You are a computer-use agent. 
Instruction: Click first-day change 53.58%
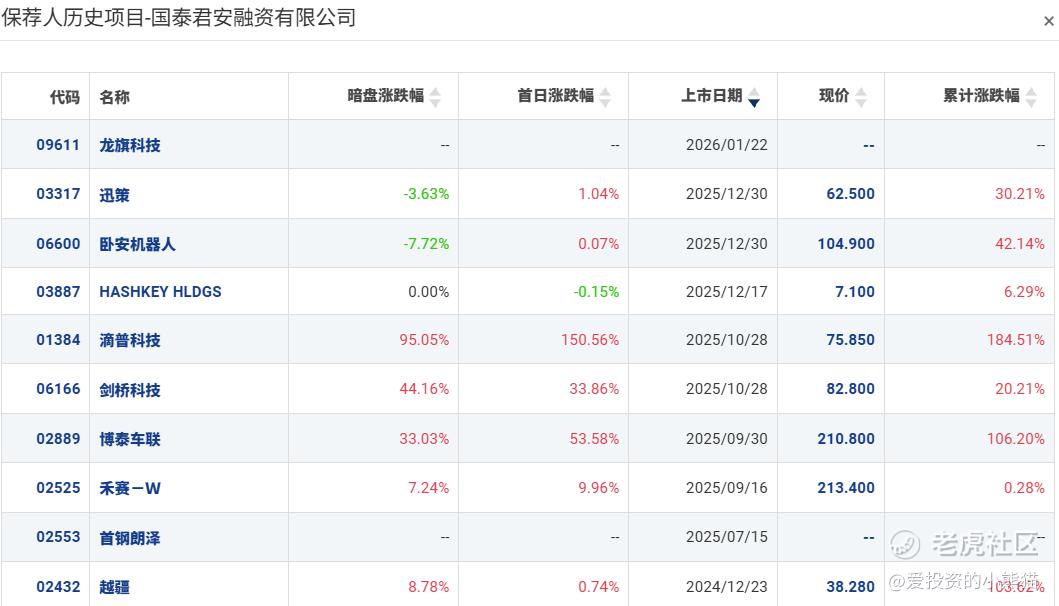tap(594, 438)
